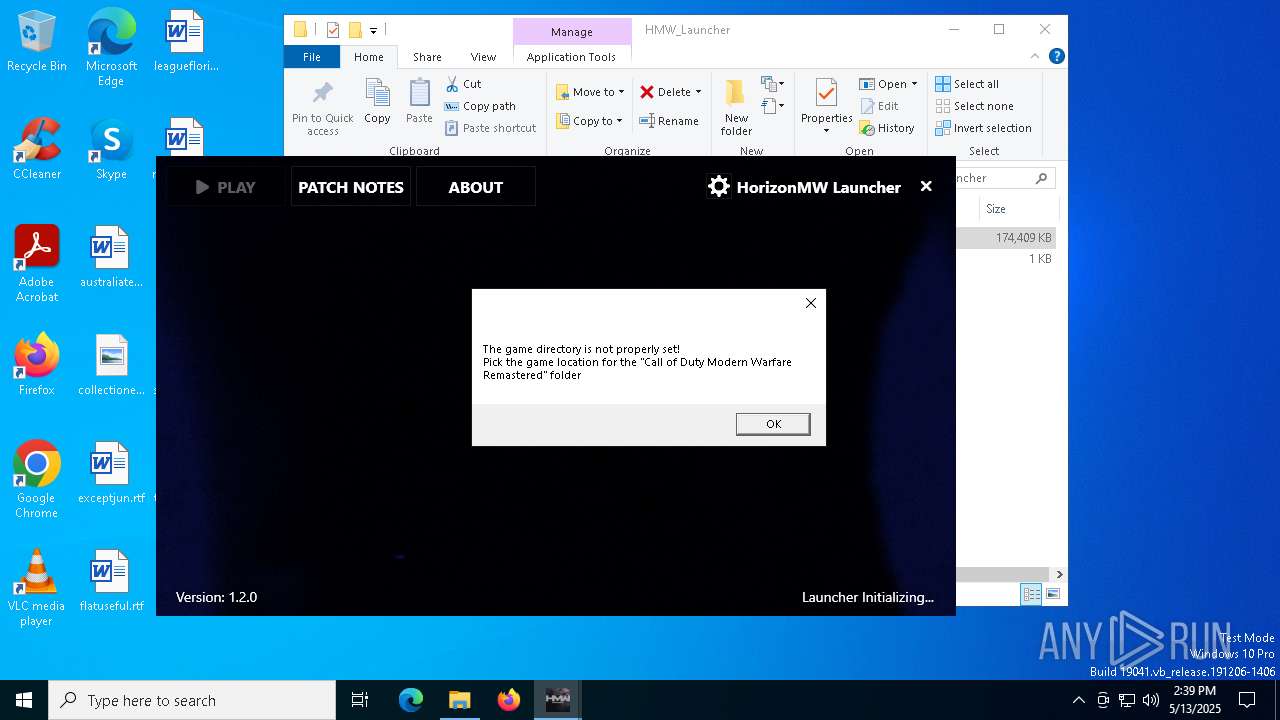The height and width of the screenshot is (720, 1280).
Task: Select the CCleaner desktop icon
Action: pyautogui.click(x=37, y=149)
